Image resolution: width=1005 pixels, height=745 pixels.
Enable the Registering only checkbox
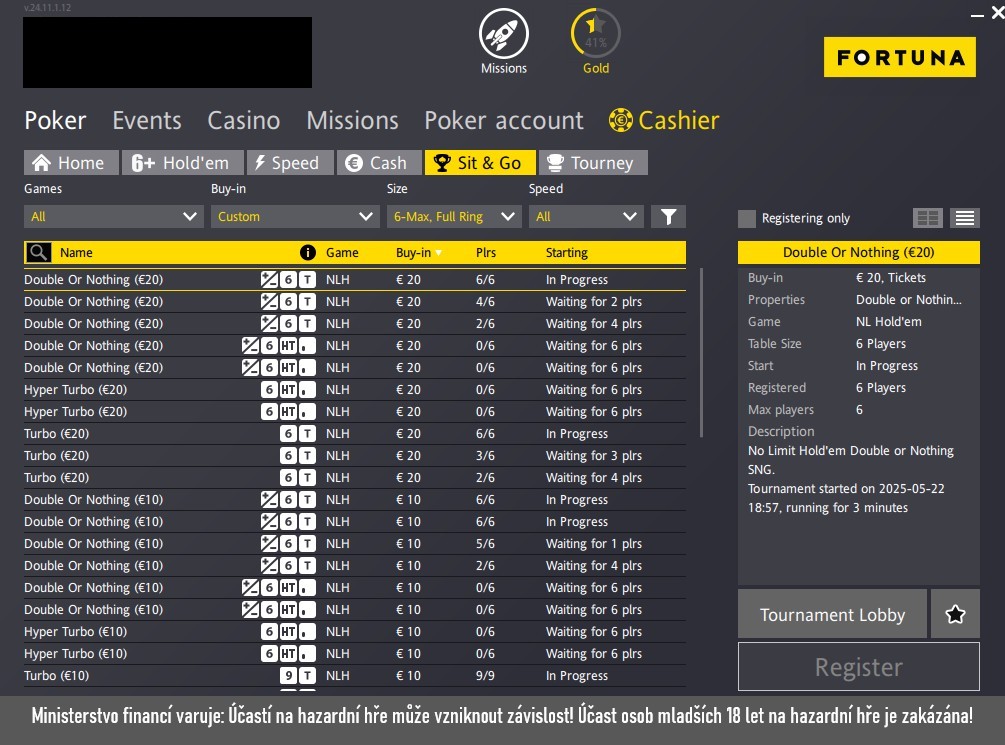[x=747, y=219]
